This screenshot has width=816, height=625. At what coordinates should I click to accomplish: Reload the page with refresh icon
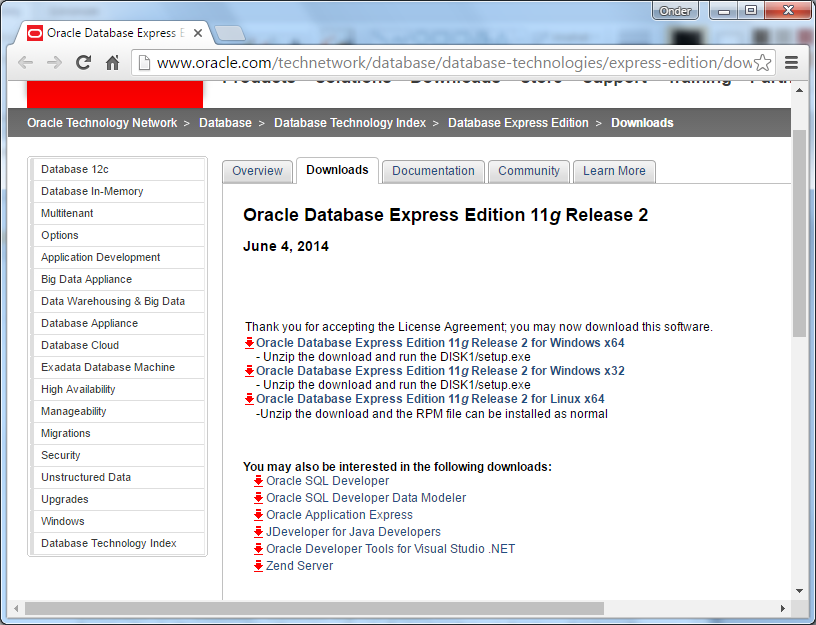pyautogui.click(x=83, y=63)
